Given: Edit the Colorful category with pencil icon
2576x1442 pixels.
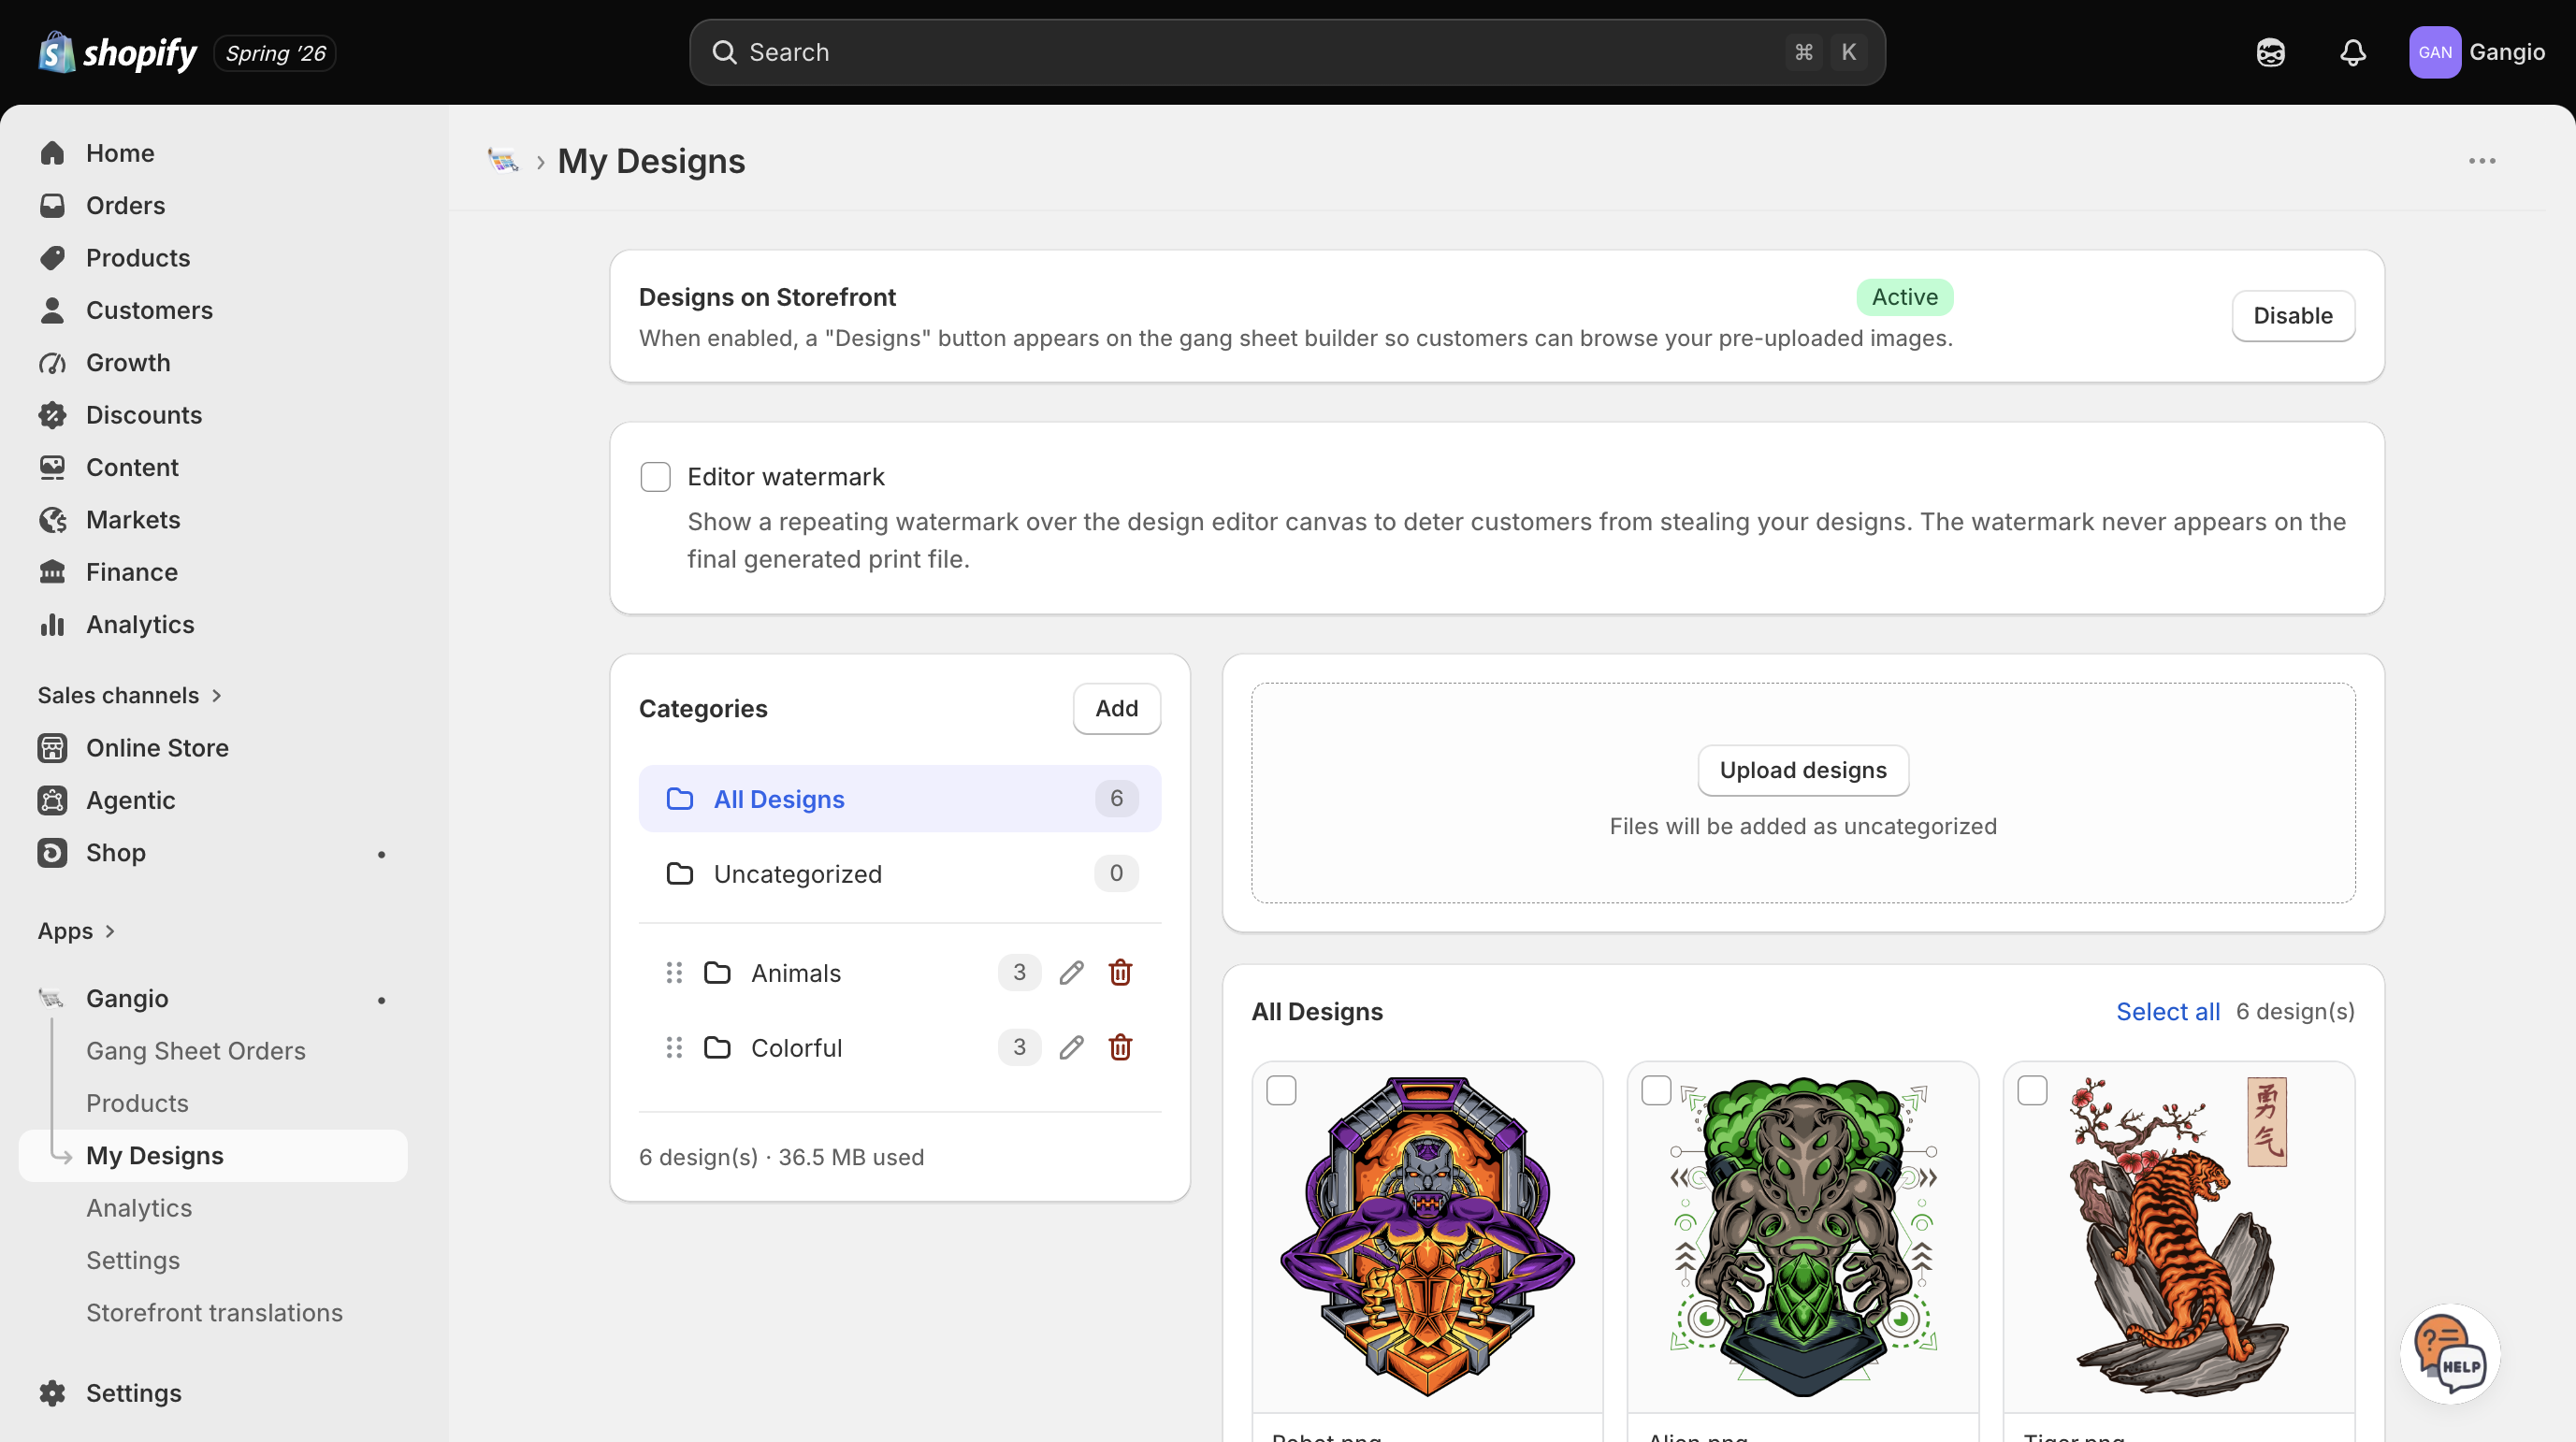Looking at the screenshot, I should click(x=1071, y=1047).
